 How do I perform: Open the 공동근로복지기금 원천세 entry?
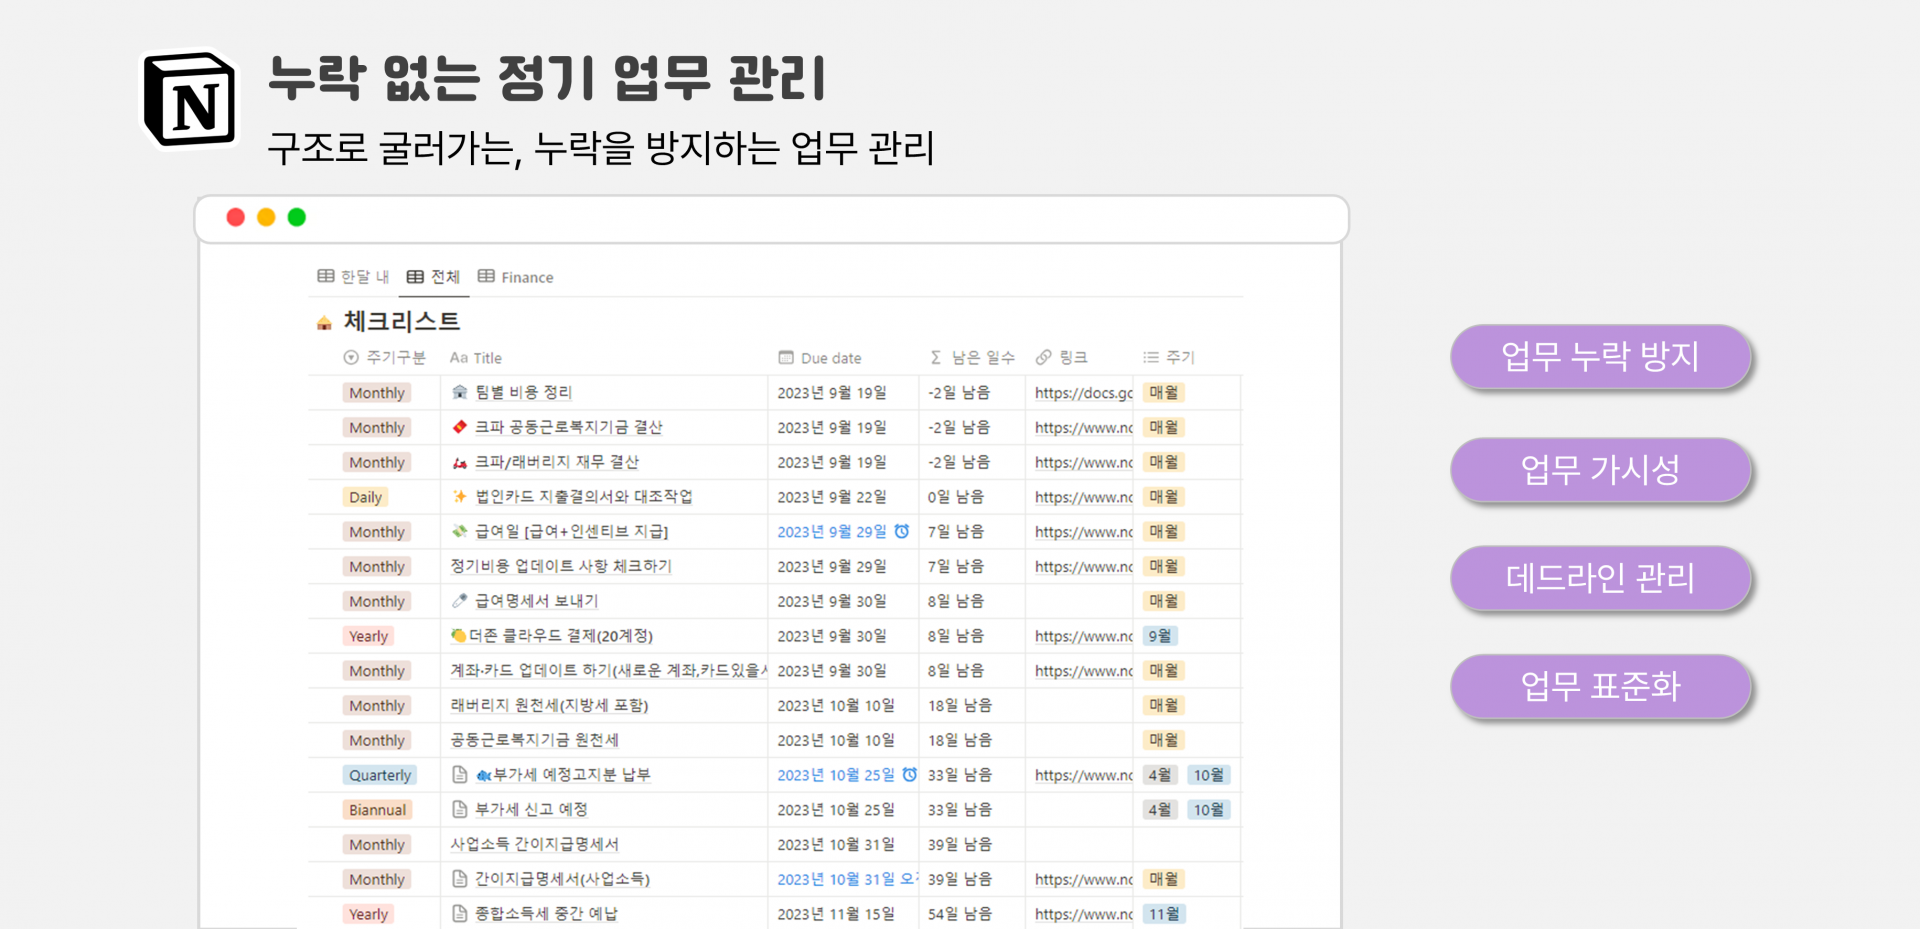tap(534, 740)
